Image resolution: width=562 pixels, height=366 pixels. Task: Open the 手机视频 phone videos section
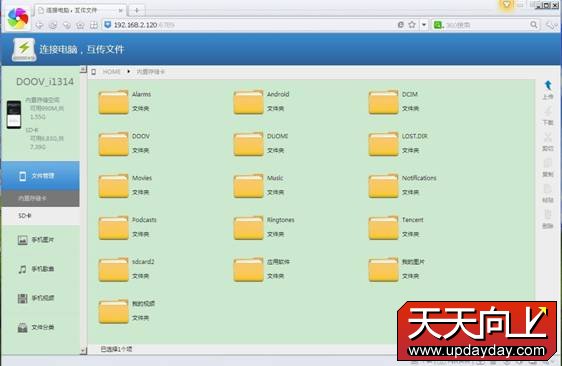click(x=36, y=298)
